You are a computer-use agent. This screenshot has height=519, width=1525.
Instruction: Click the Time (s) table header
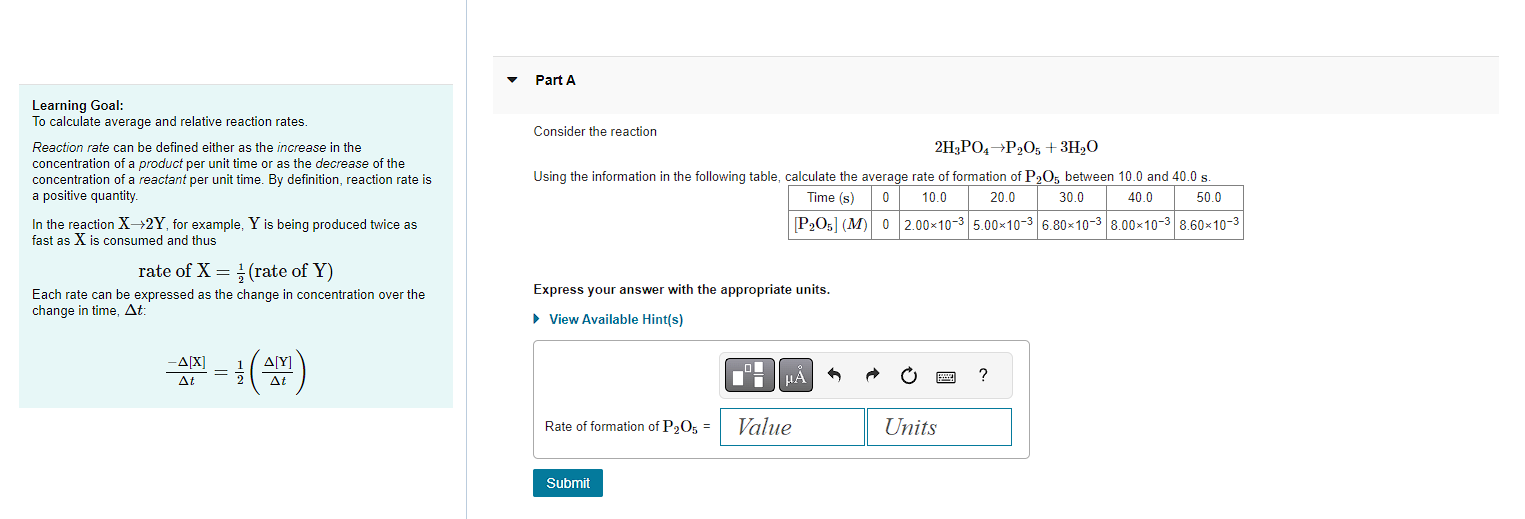click(830, 198)
